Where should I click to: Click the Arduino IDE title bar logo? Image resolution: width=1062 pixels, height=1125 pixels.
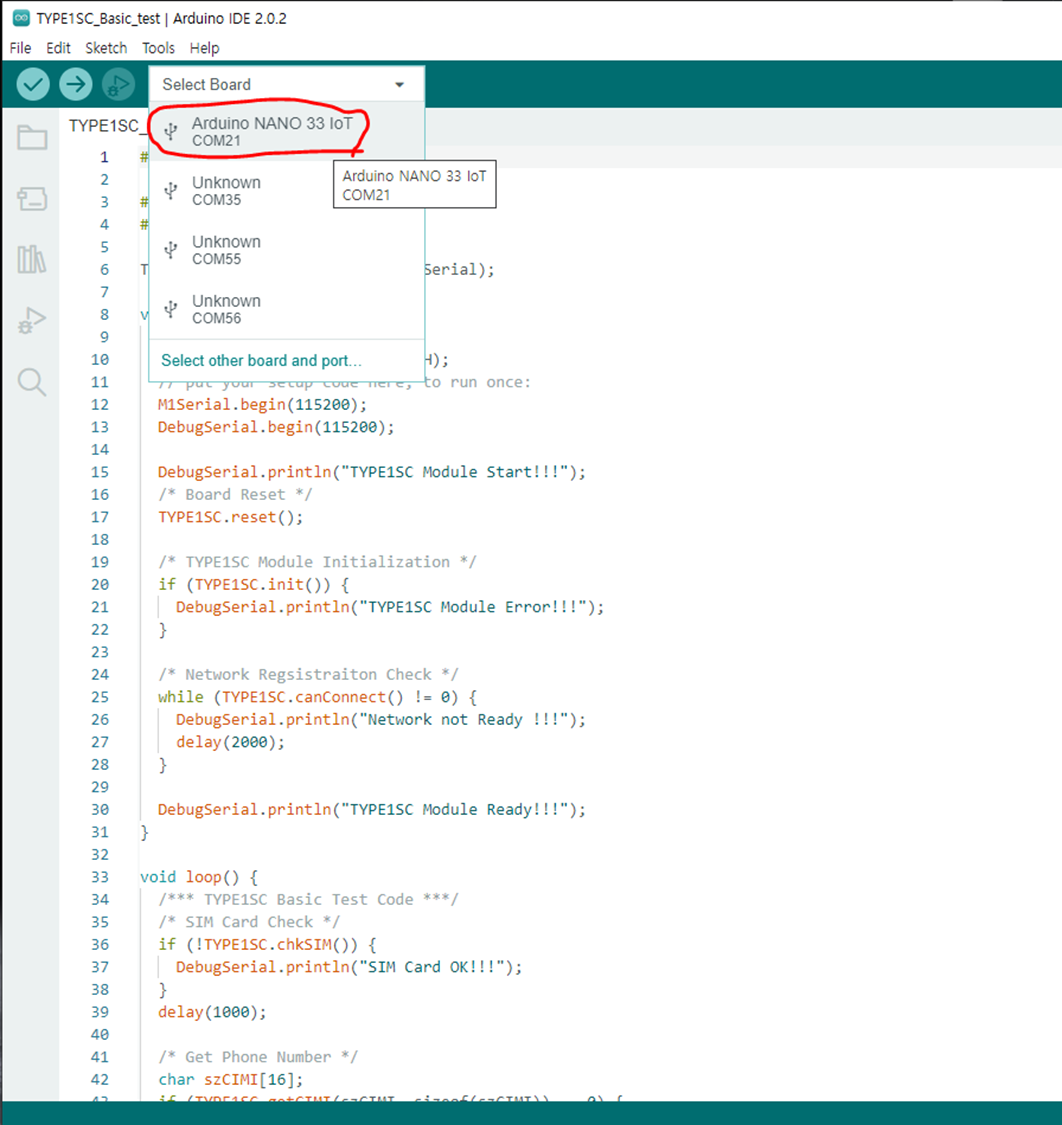[22, 19]
